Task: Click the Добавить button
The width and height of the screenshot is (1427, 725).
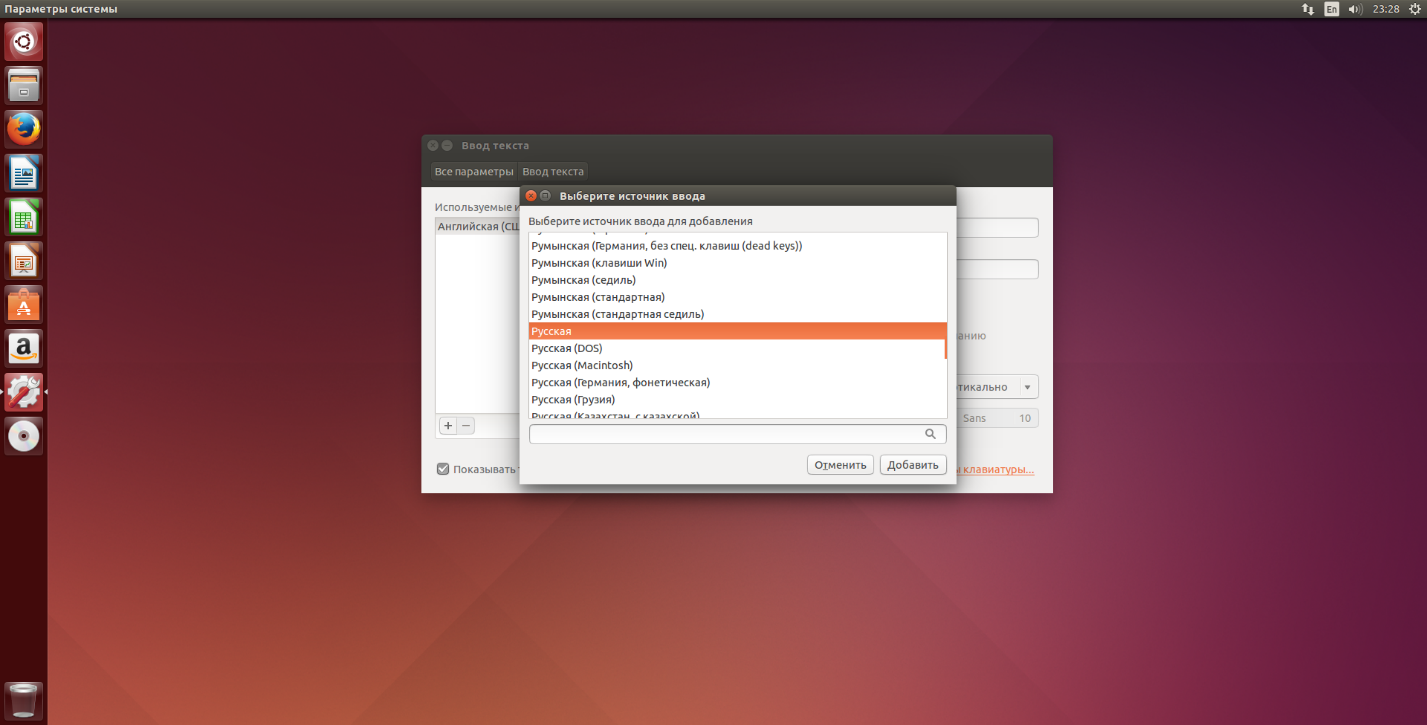Action: click(x=913, y=465)
